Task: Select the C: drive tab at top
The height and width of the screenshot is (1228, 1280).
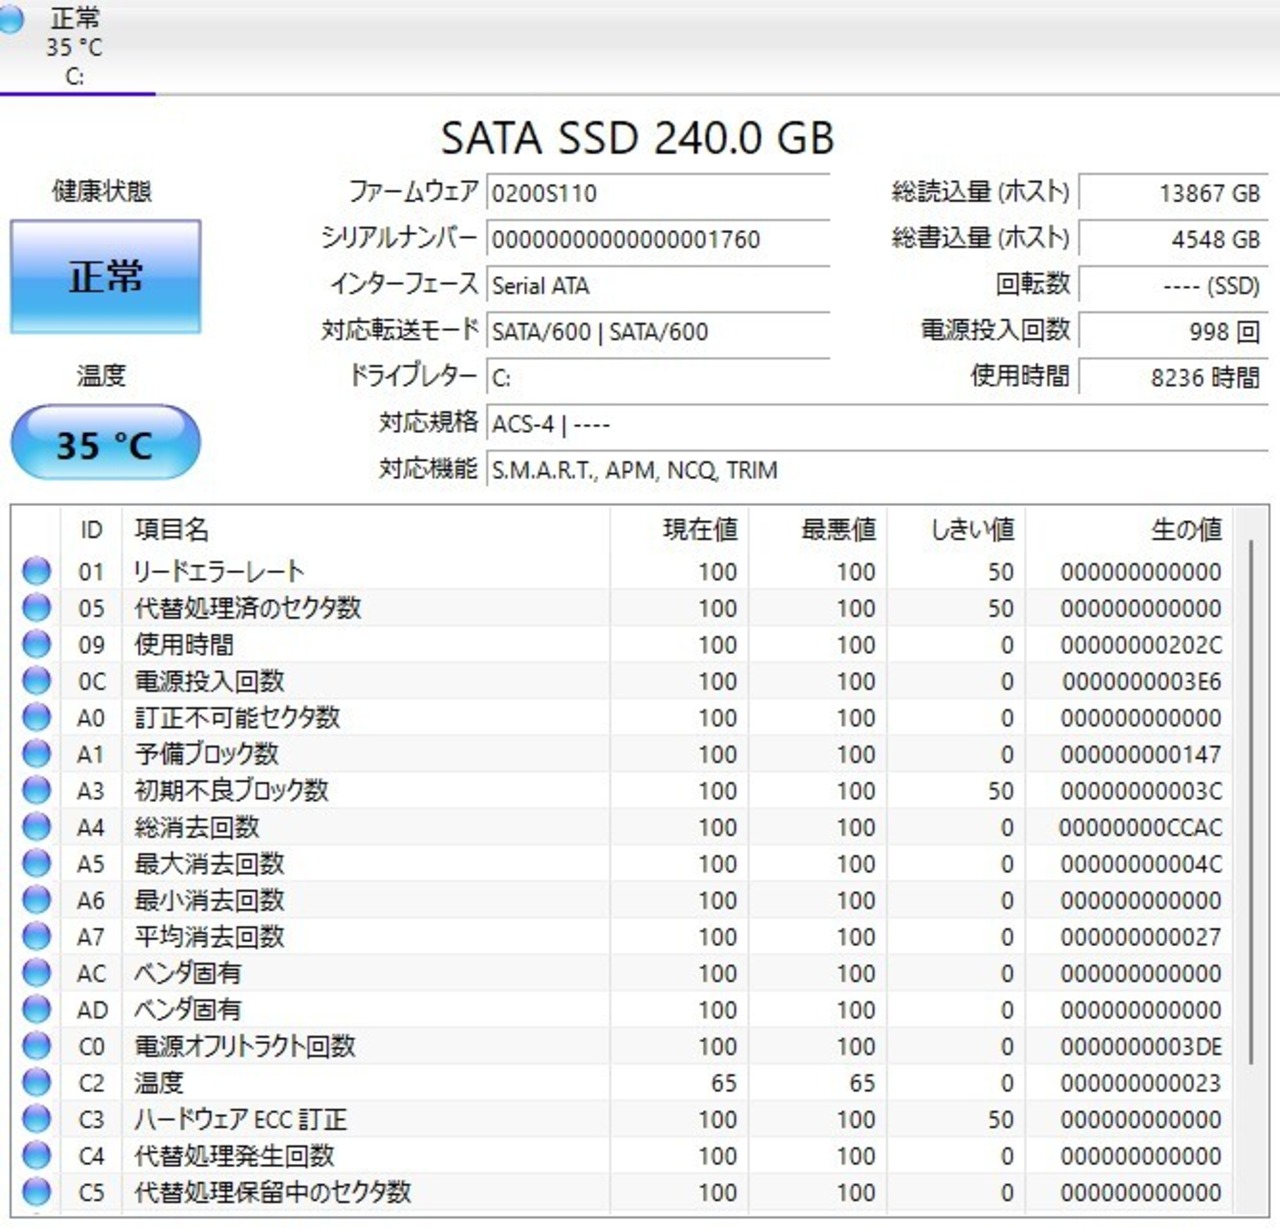Action: coord(75,47)
